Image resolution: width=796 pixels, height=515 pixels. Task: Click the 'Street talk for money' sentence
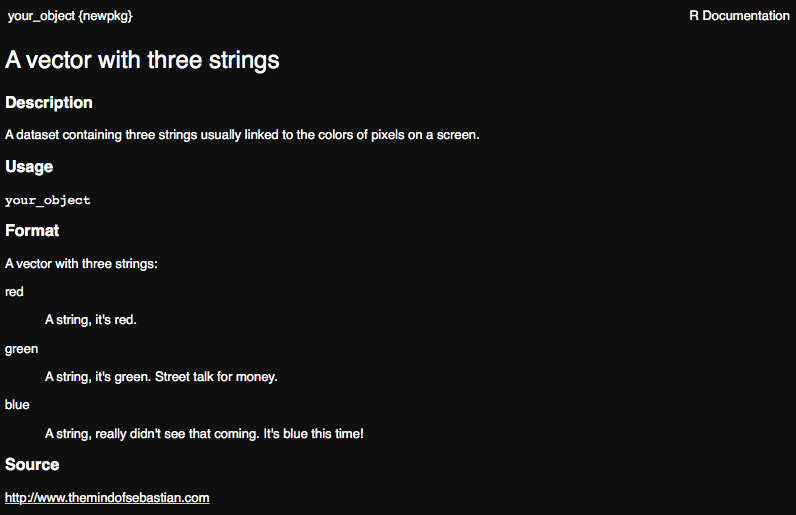(216, 377)
